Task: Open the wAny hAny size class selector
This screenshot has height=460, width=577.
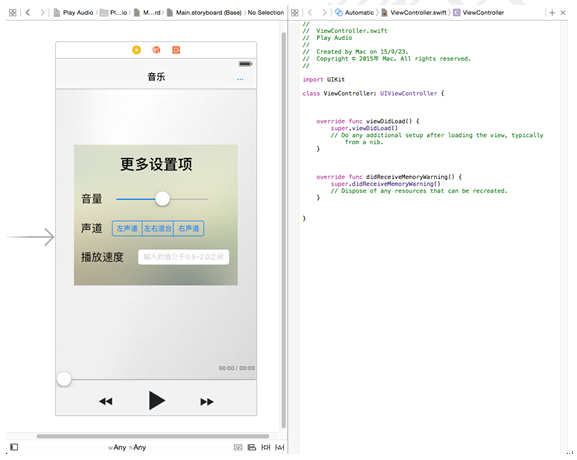Action: 127,447
